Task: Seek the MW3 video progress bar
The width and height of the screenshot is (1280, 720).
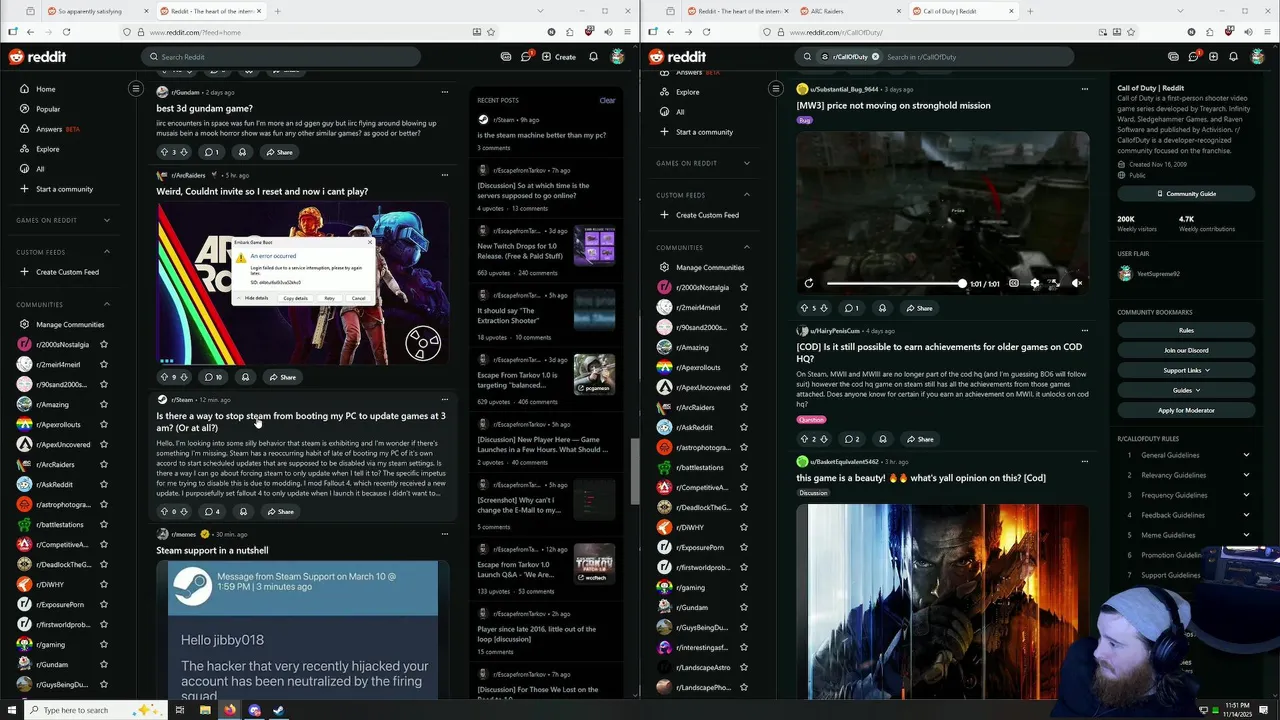Action: click(896, 284)
